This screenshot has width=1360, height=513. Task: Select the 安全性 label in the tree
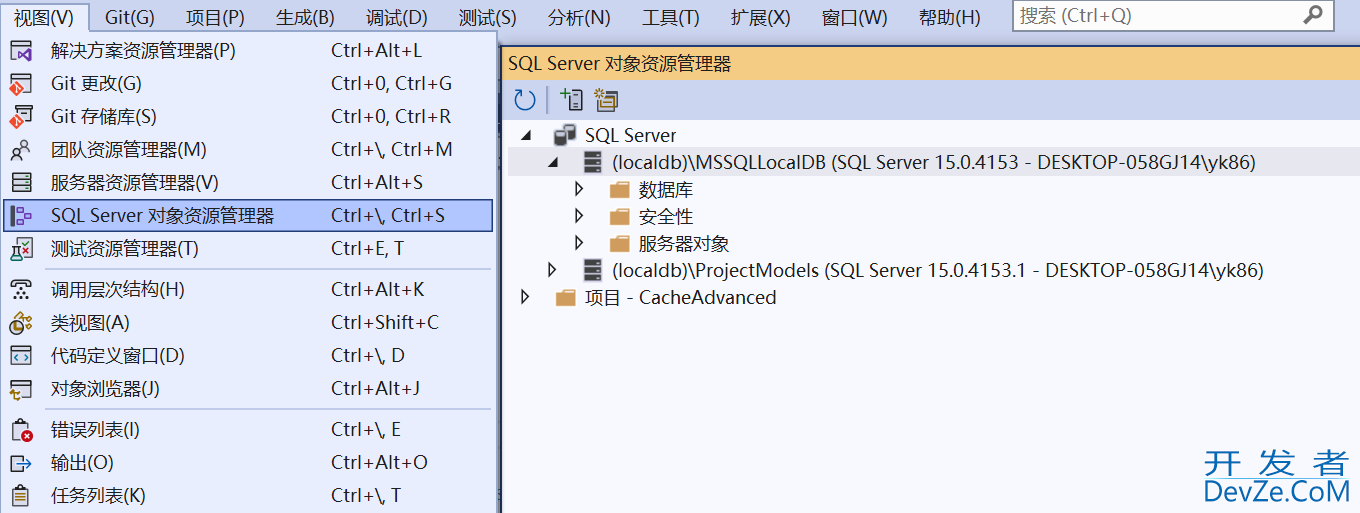[x=666, y=217]
